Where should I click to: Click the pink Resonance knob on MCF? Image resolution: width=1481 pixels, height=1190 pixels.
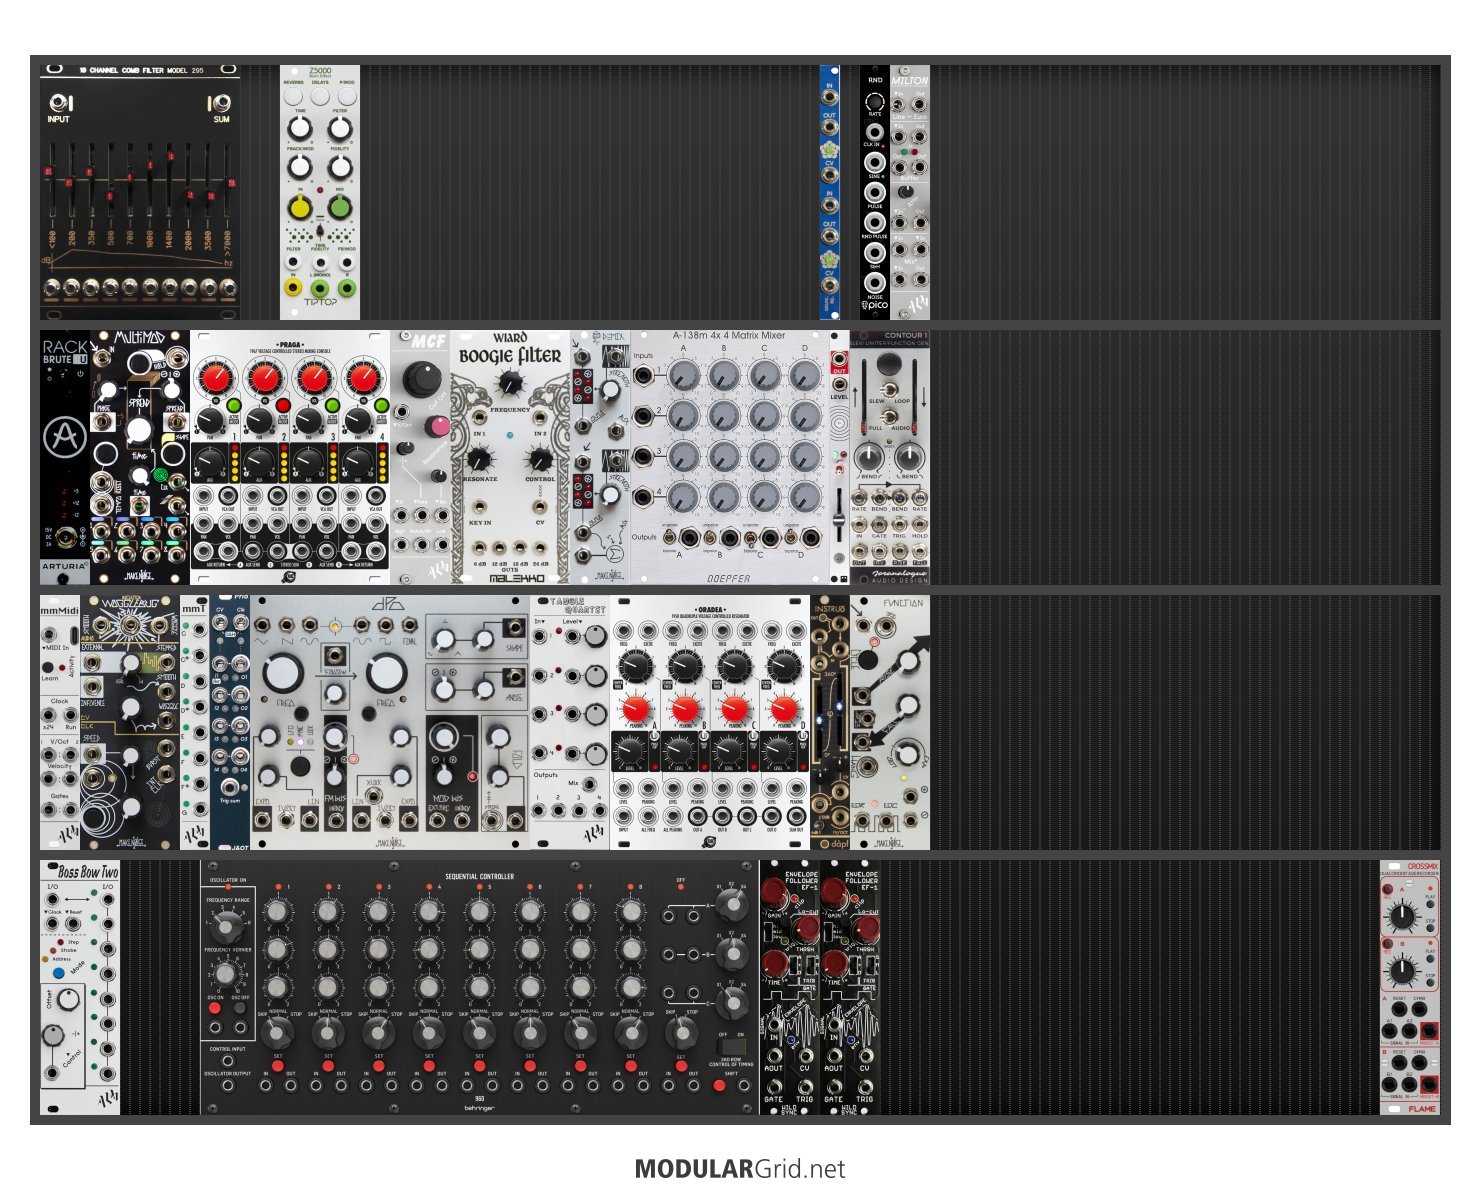437,427
